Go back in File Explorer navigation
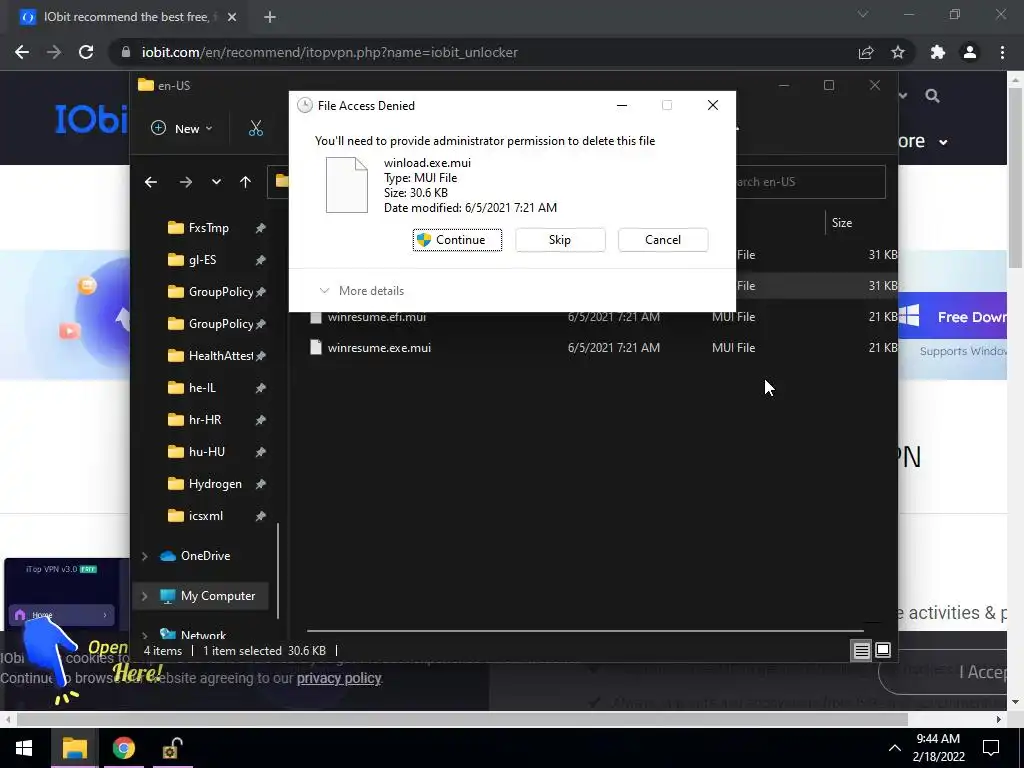Viewport: 1024px width, 768px height. tap(151, 182)
